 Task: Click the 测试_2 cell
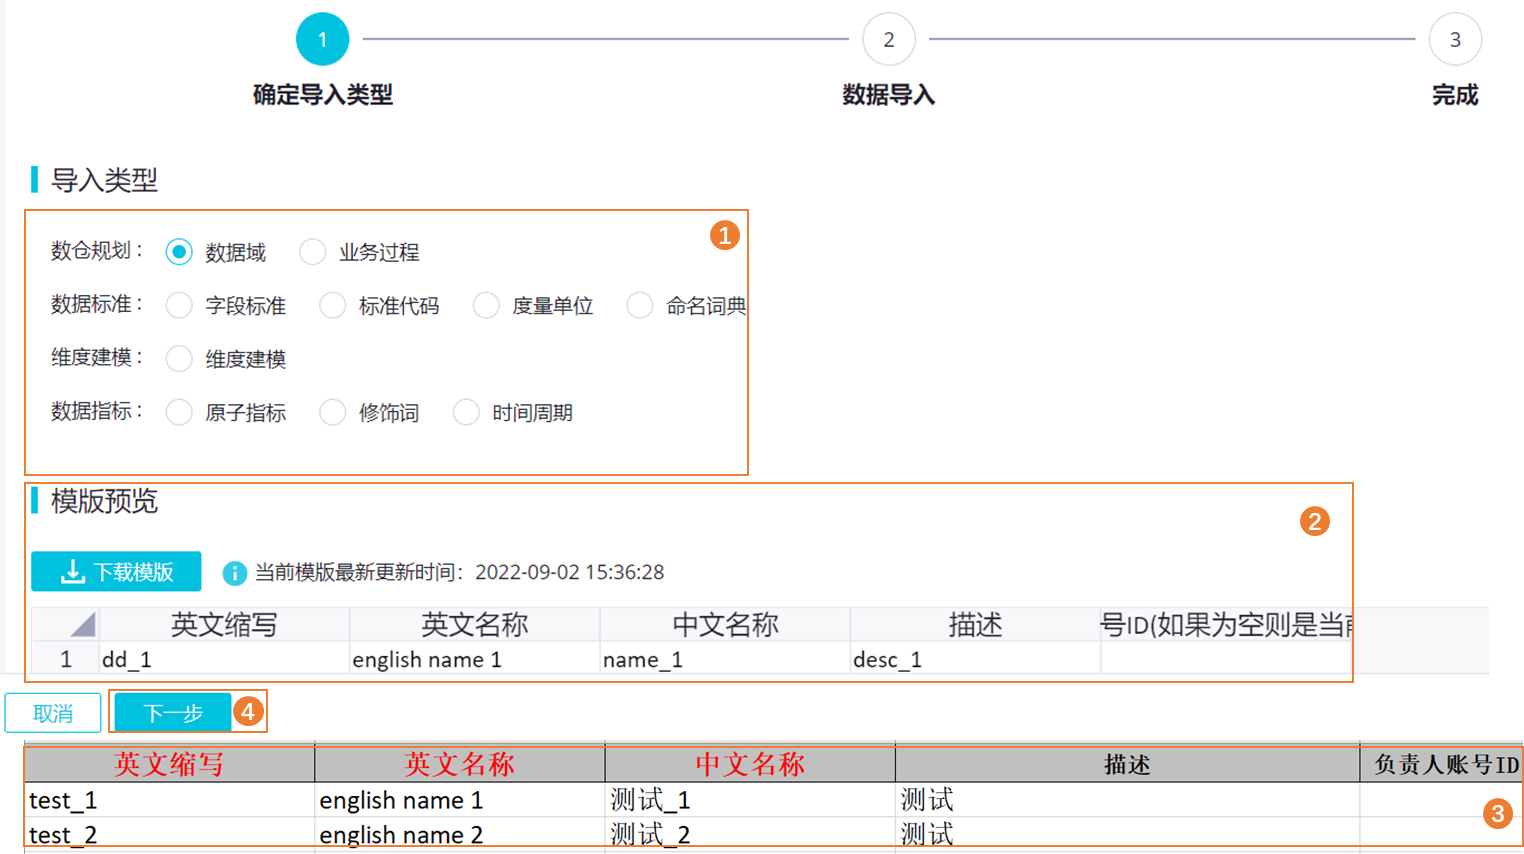coord(750,834)
